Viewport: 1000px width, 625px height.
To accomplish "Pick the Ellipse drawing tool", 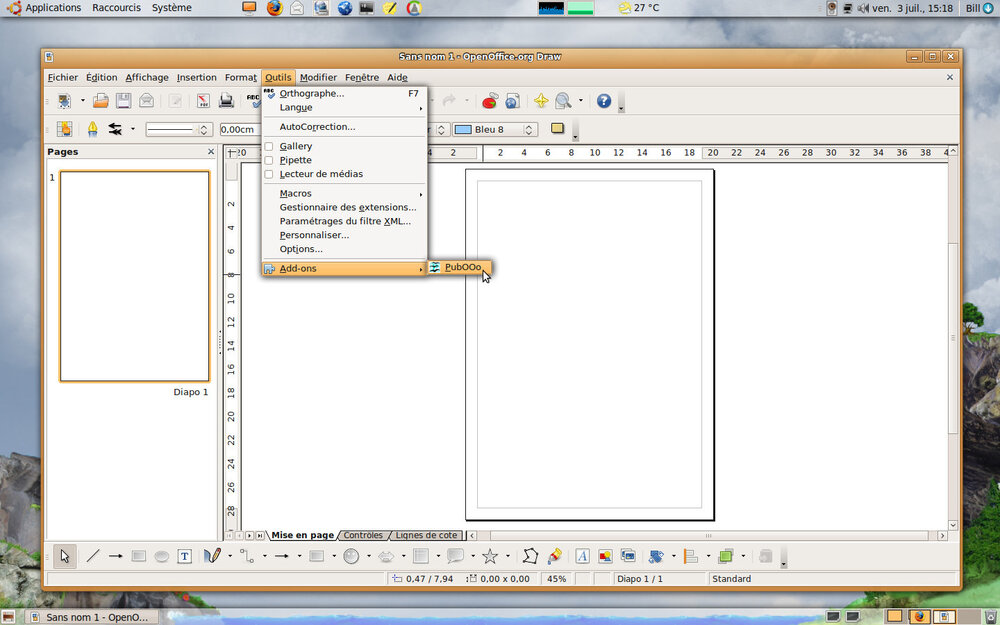I will click(162, 556).
